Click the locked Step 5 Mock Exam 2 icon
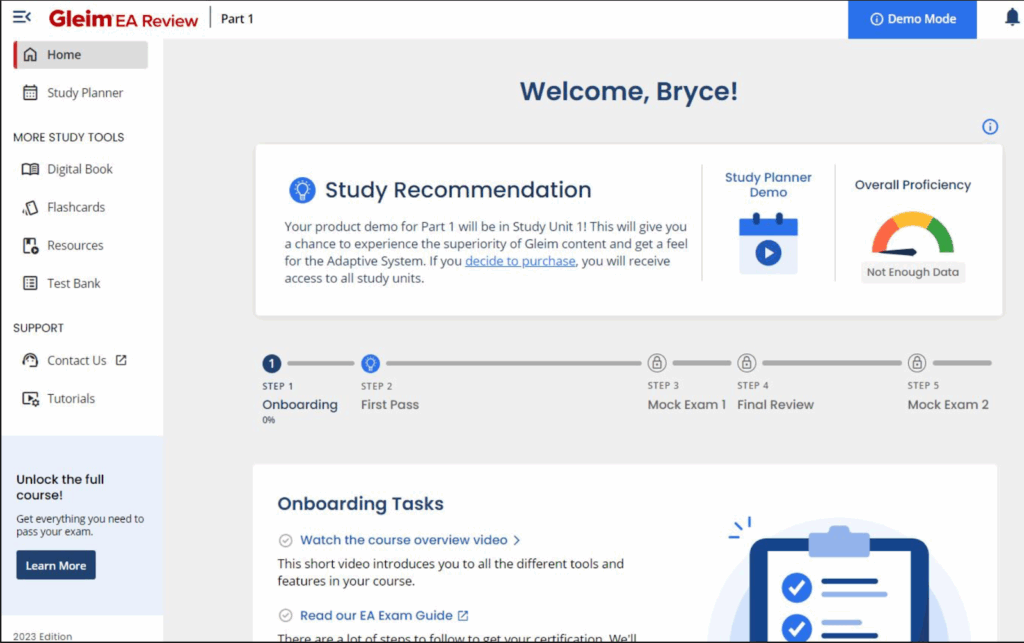The width and height of the screenshot is (1024, 643). tap(917, 363)
